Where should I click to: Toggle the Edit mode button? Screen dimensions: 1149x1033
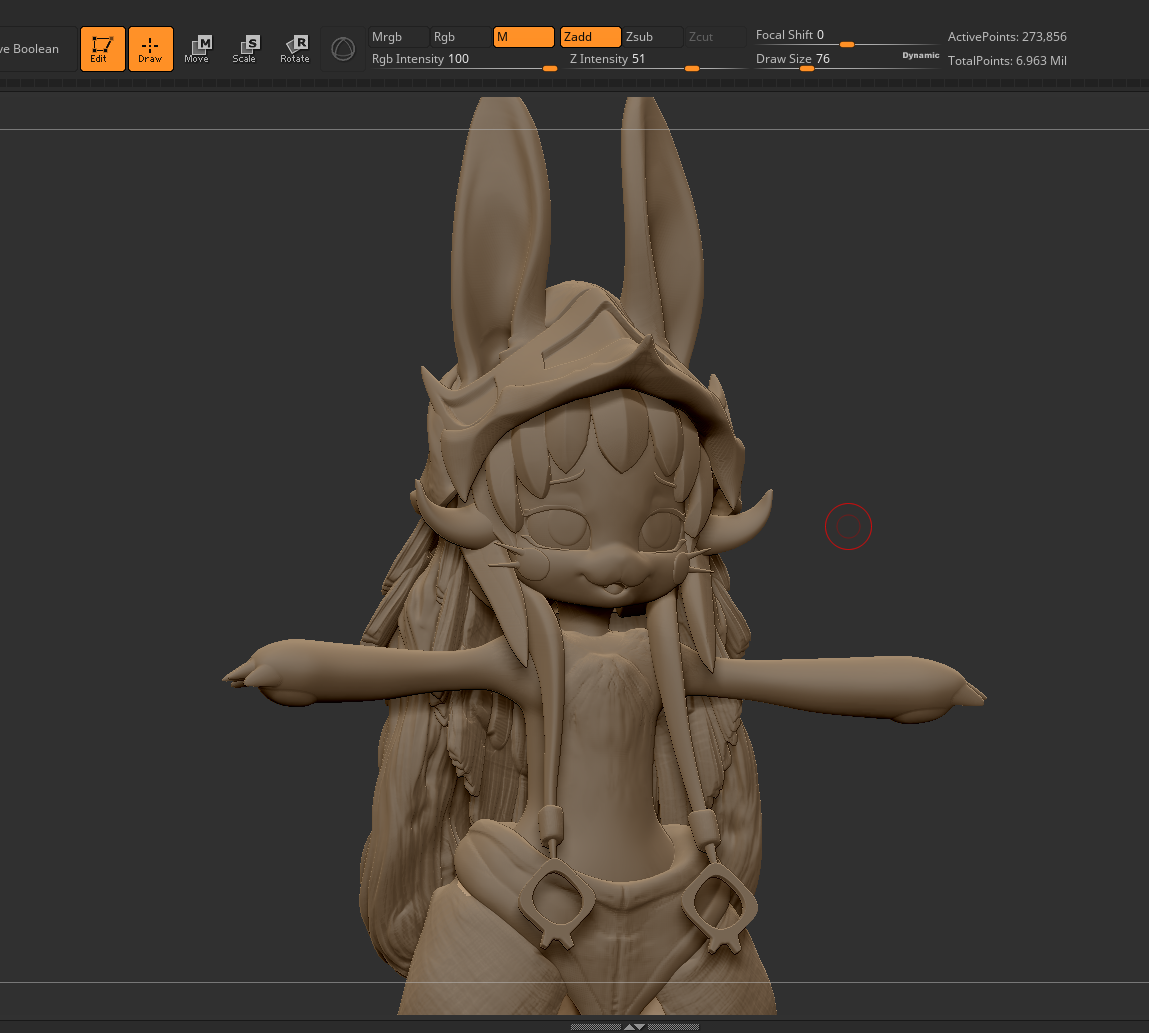click(x=103, y=49)
